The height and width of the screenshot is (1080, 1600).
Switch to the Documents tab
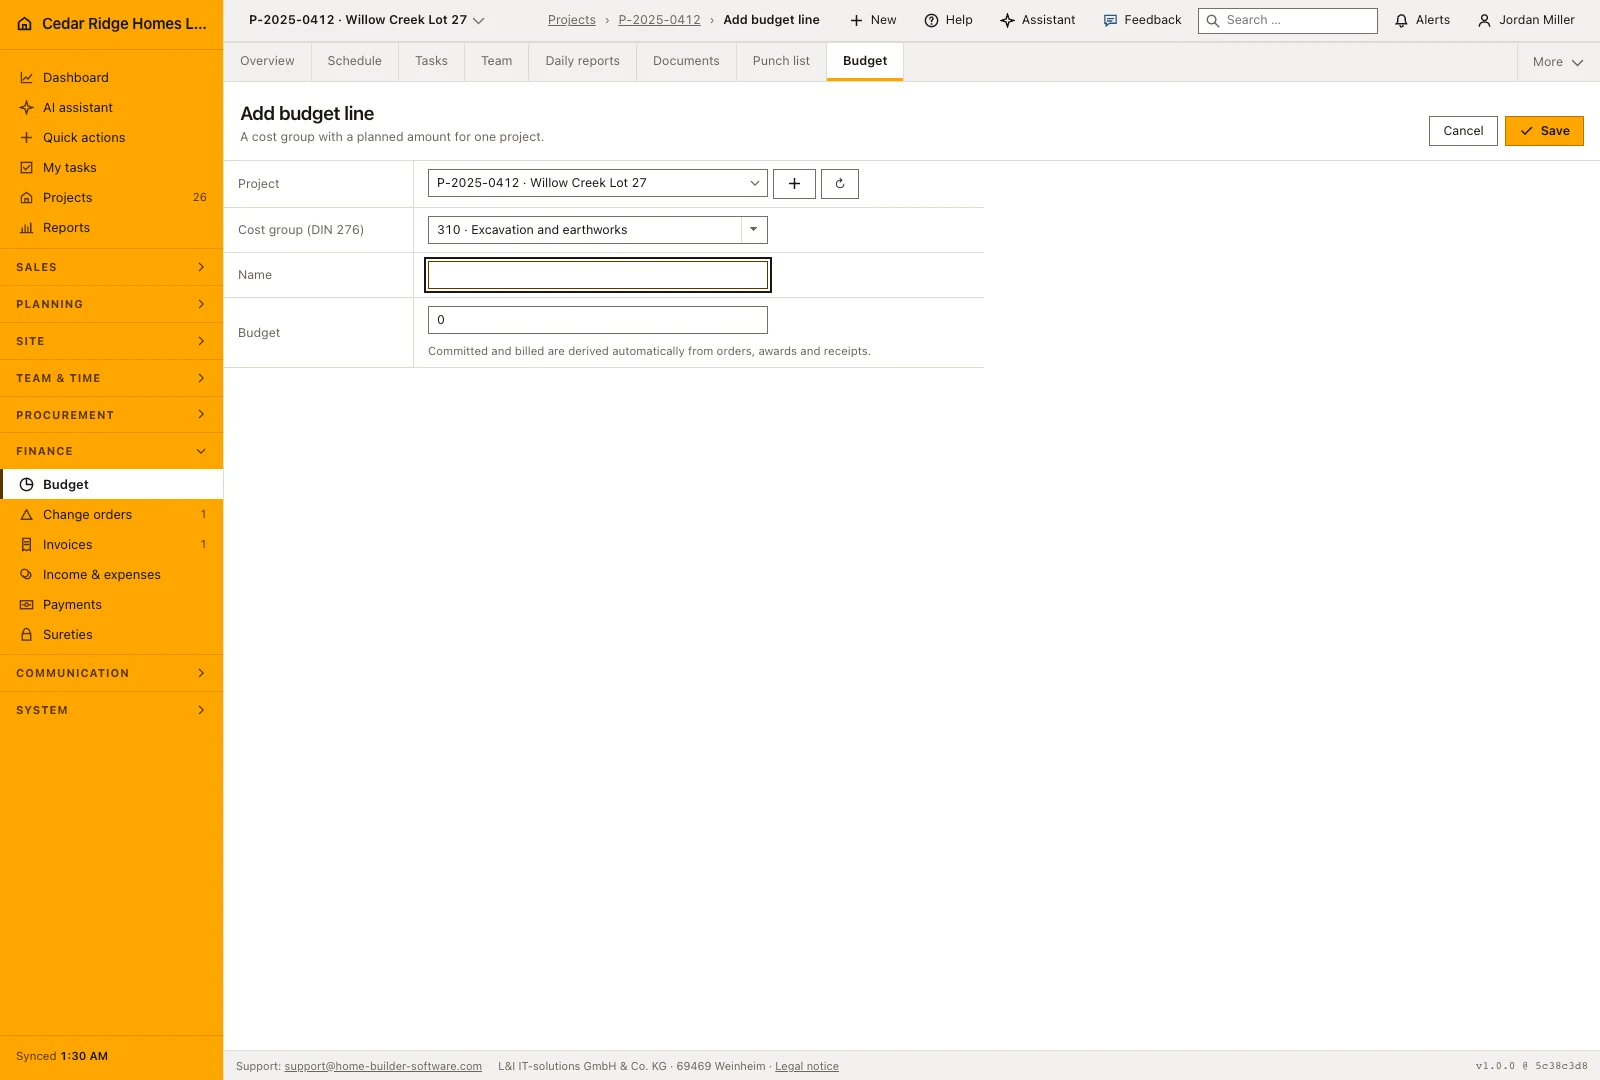point(686,61)
